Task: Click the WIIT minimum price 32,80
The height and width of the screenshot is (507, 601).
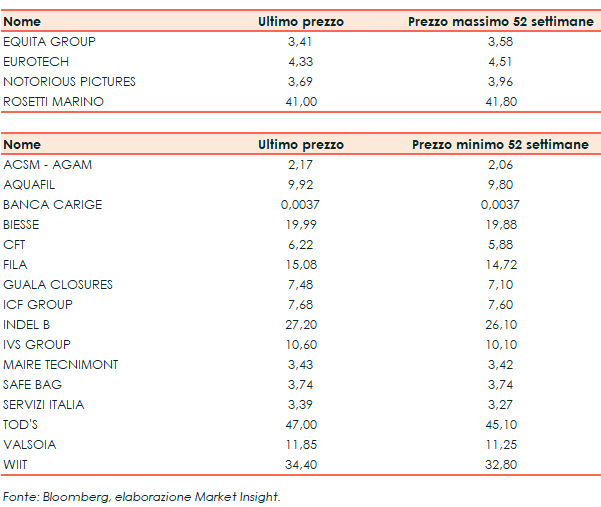Action: pyautogui.click(x=500, y=464)
